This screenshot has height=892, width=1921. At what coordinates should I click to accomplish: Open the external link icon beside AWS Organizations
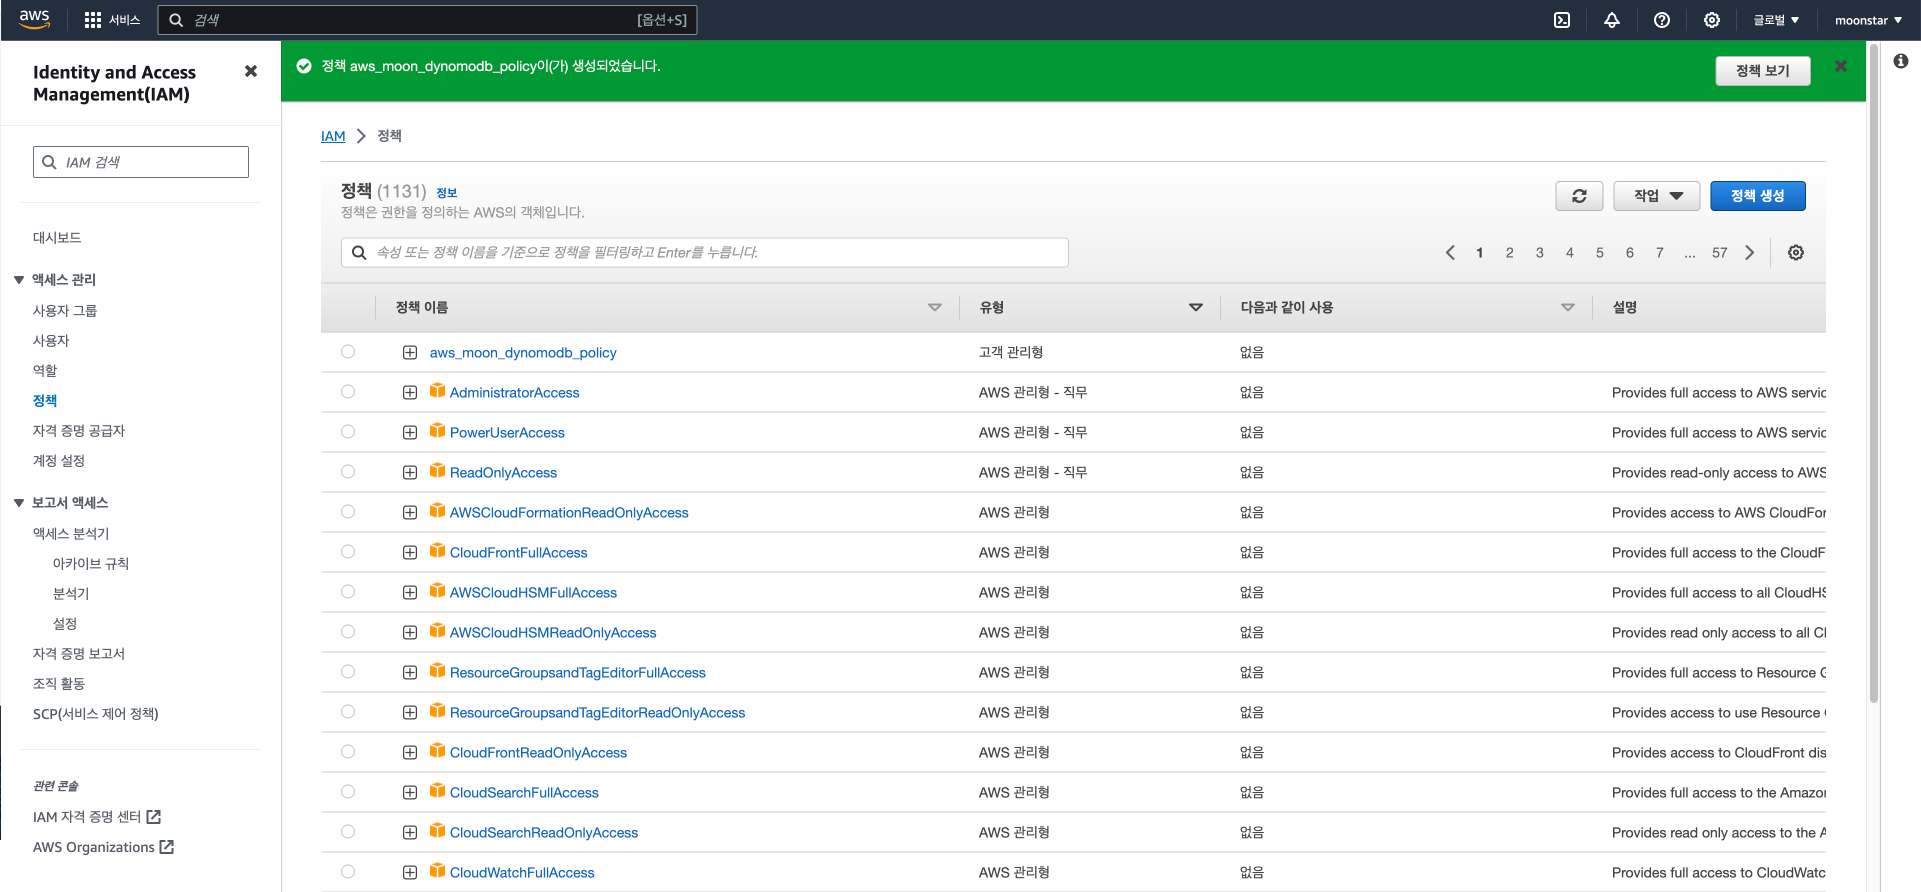click(x=167, y=847)
